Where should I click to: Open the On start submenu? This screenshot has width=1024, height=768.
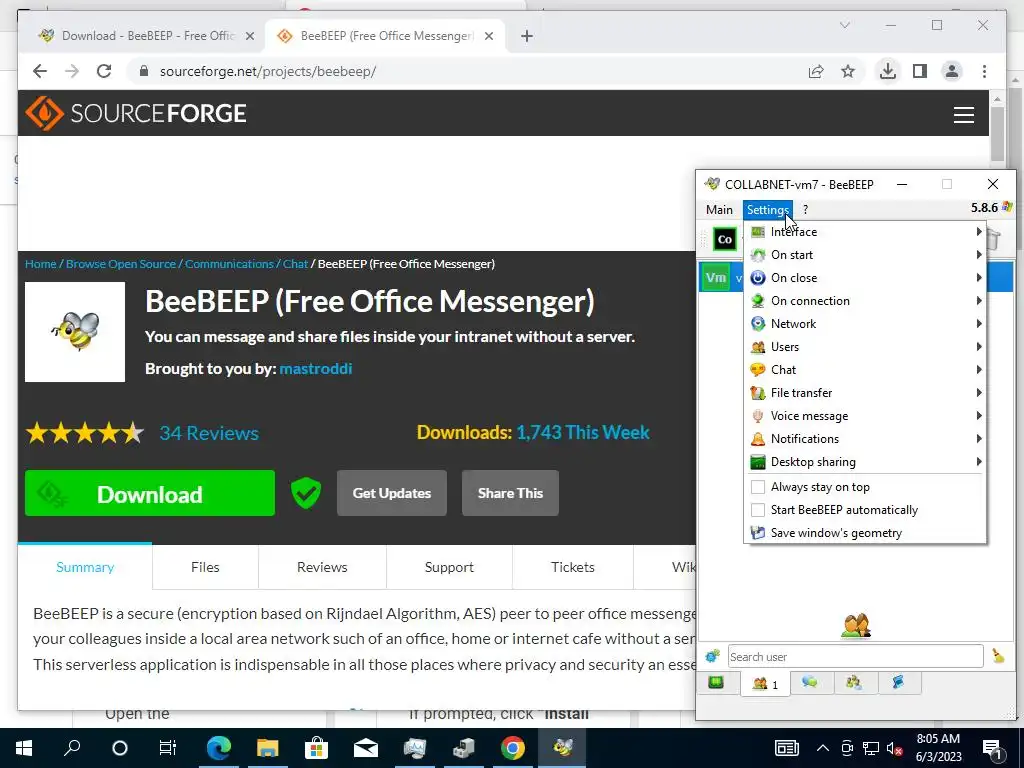click(865, 255)
